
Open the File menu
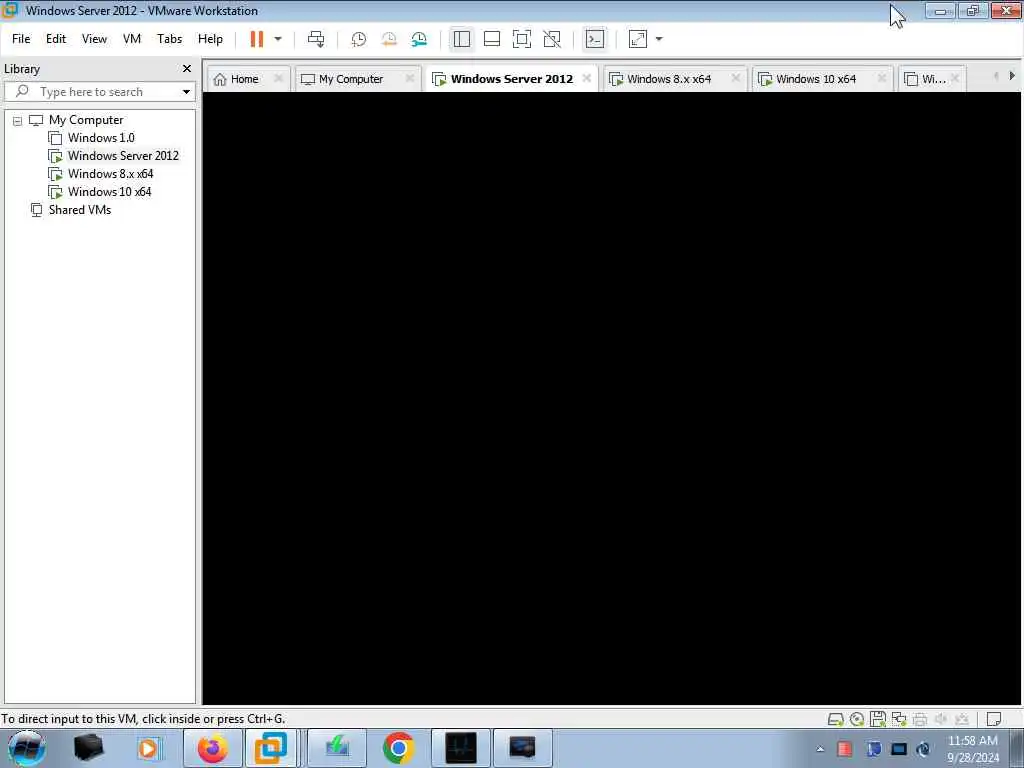tap(21, 39)
